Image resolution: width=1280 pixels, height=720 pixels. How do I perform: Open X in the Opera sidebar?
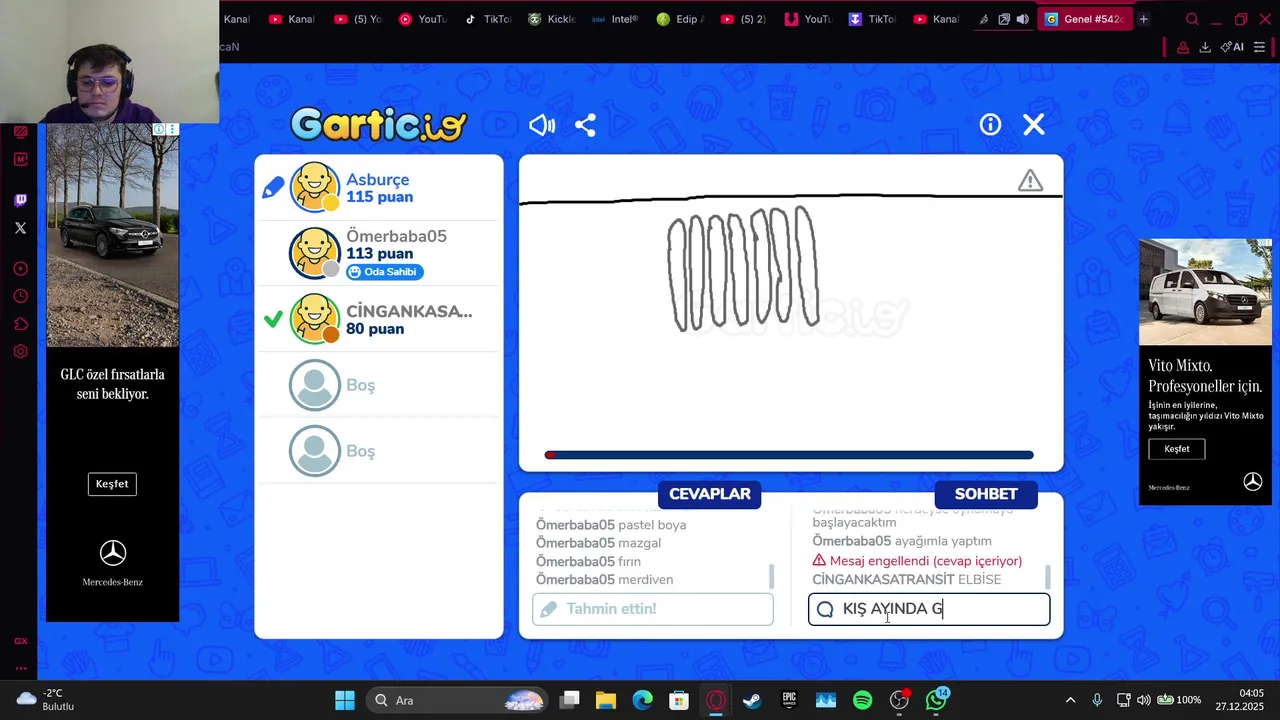tap(20, 228)
